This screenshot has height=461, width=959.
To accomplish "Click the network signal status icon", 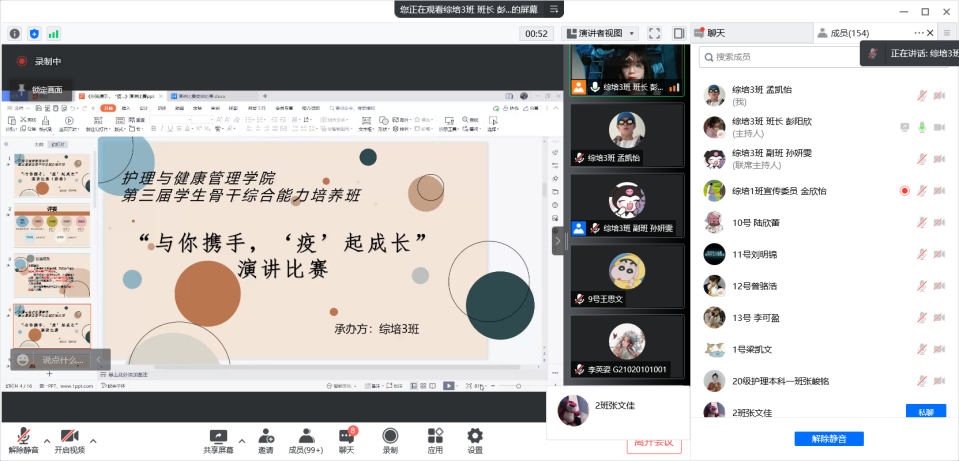I will 53,33.
